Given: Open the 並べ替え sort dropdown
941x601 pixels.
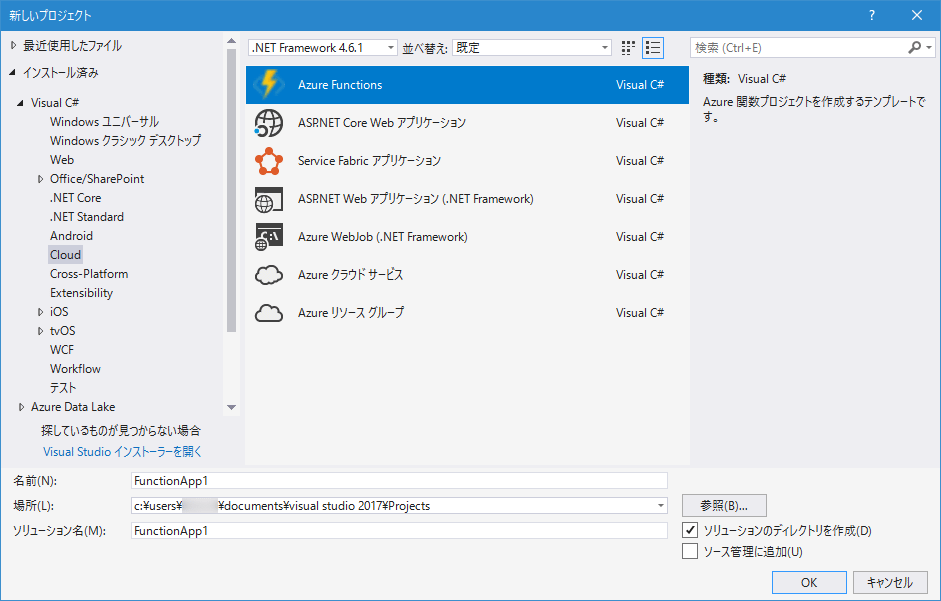Looking at the screenshot, I should pyautogui.click(x=605, y=47).
